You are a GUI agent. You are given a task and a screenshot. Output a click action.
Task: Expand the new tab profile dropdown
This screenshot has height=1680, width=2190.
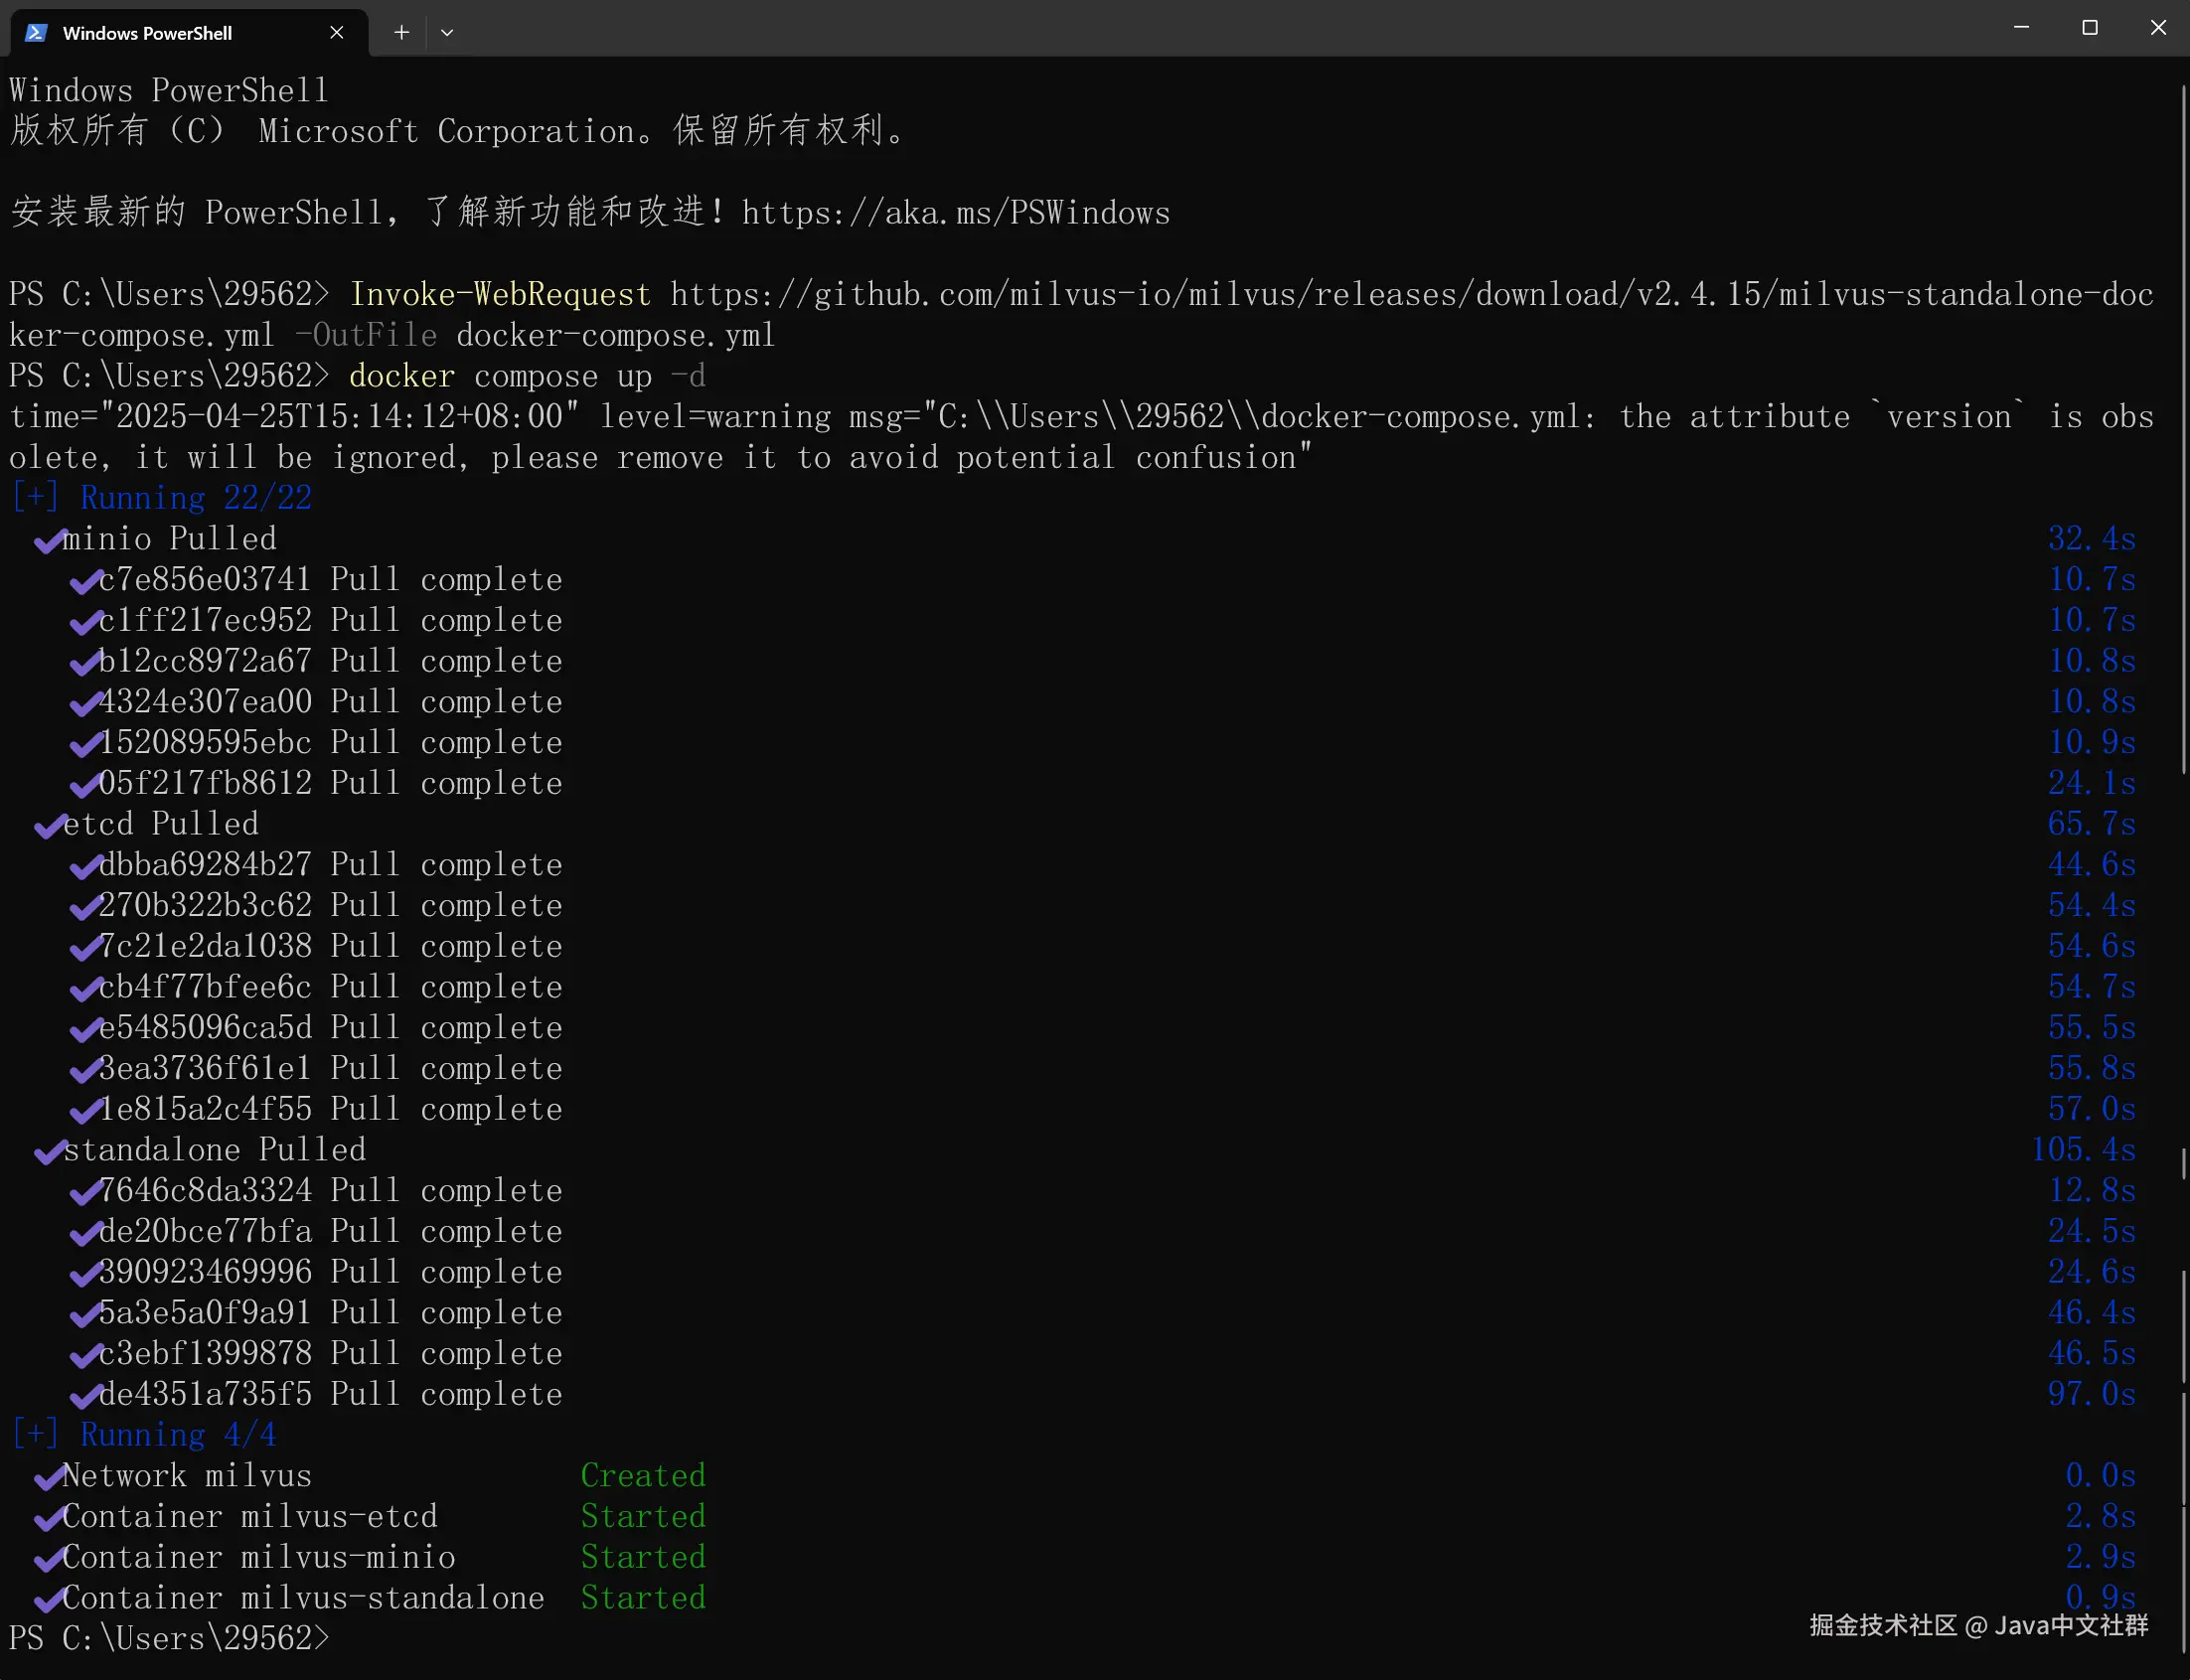[447, 33]
